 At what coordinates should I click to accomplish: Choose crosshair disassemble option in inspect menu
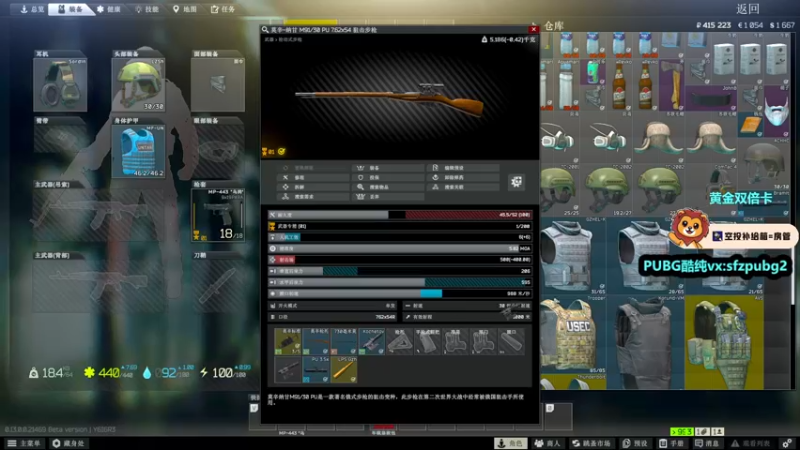[312, 187]
